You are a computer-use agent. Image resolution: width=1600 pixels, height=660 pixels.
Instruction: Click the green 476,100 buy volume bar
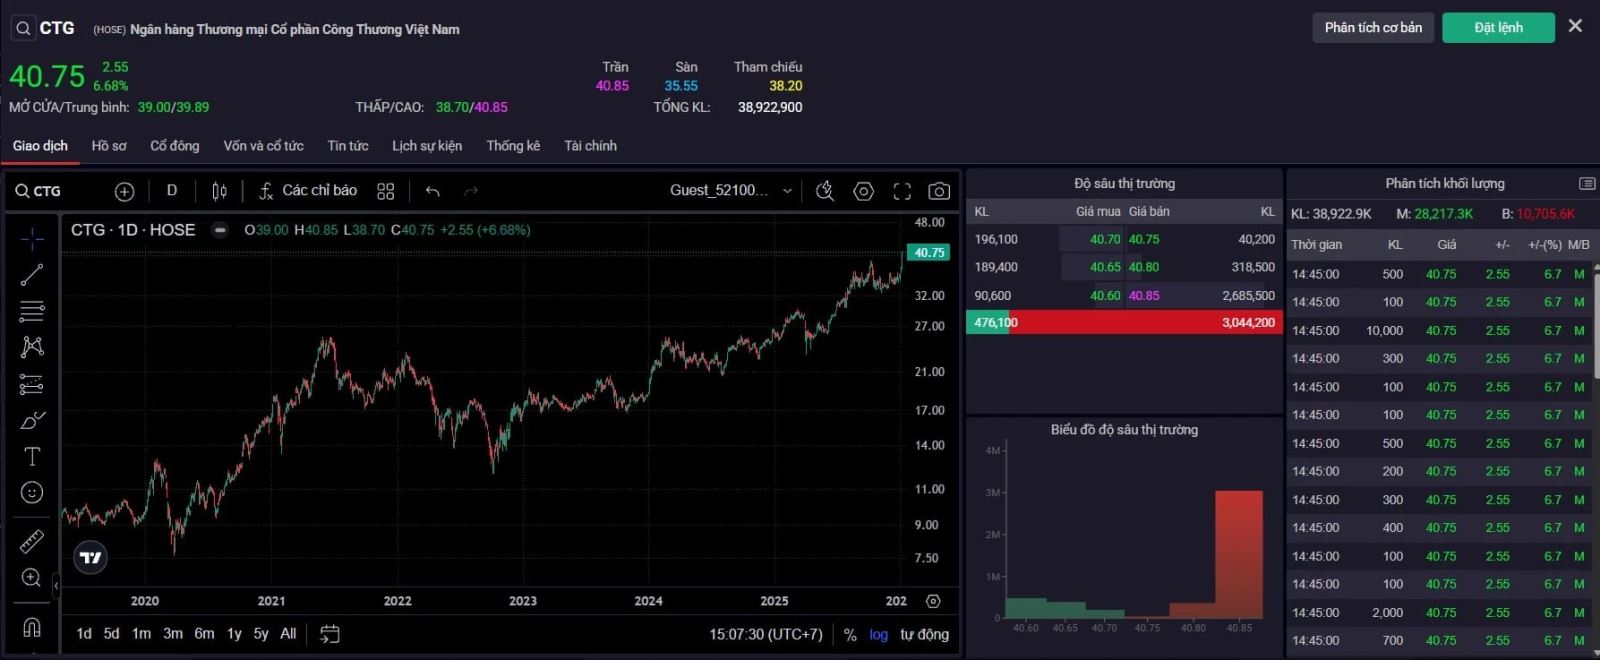pyautogui.click(x=988, y=322)
